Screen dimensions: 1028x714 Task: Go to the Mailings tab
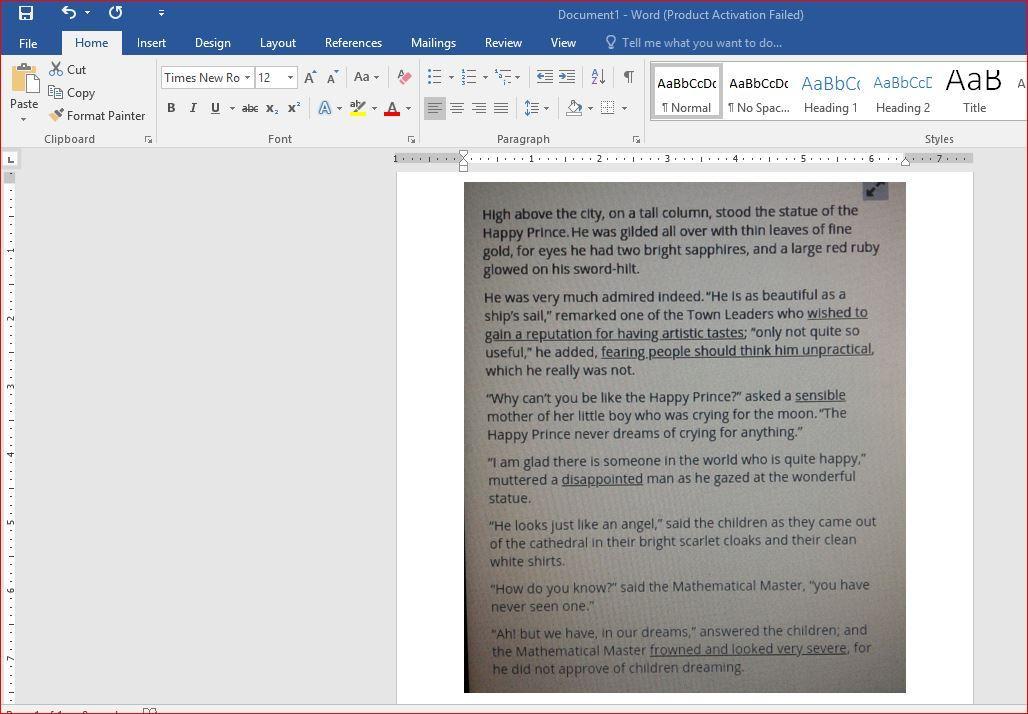433,43
